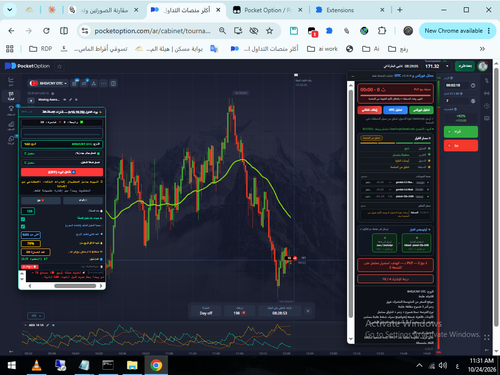Click the currency icon beside amount field
Viewport: 500px width, 375px height.
coord(473,101)
